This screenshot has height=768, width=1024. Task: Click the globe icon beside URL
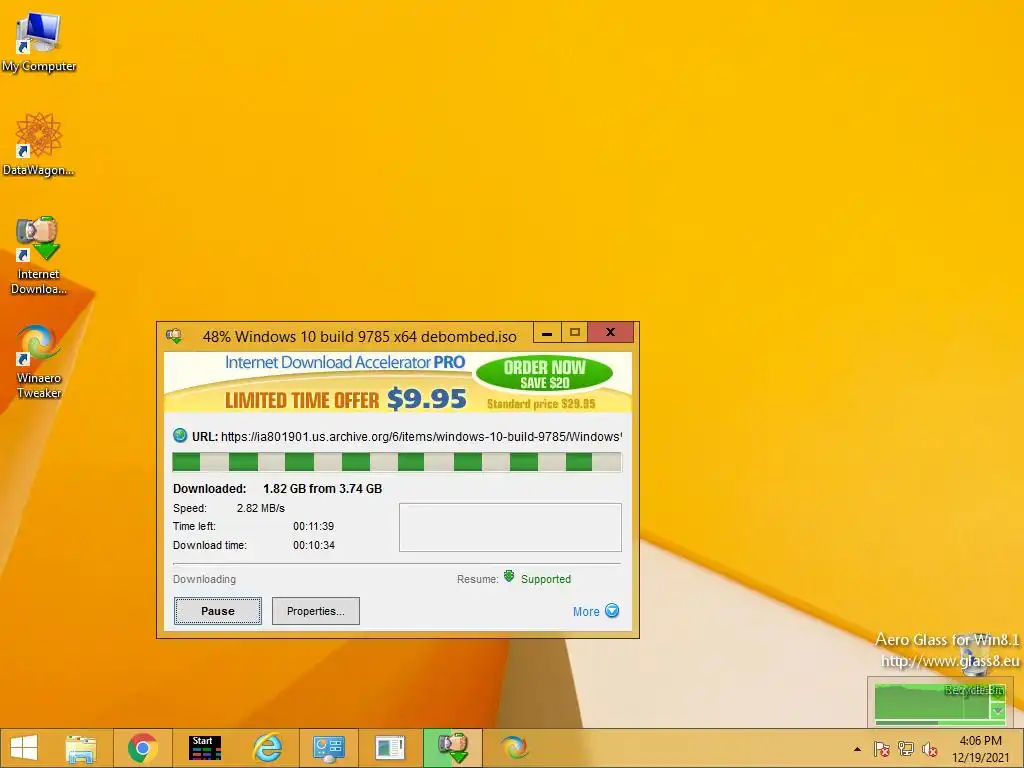point(180,436)
